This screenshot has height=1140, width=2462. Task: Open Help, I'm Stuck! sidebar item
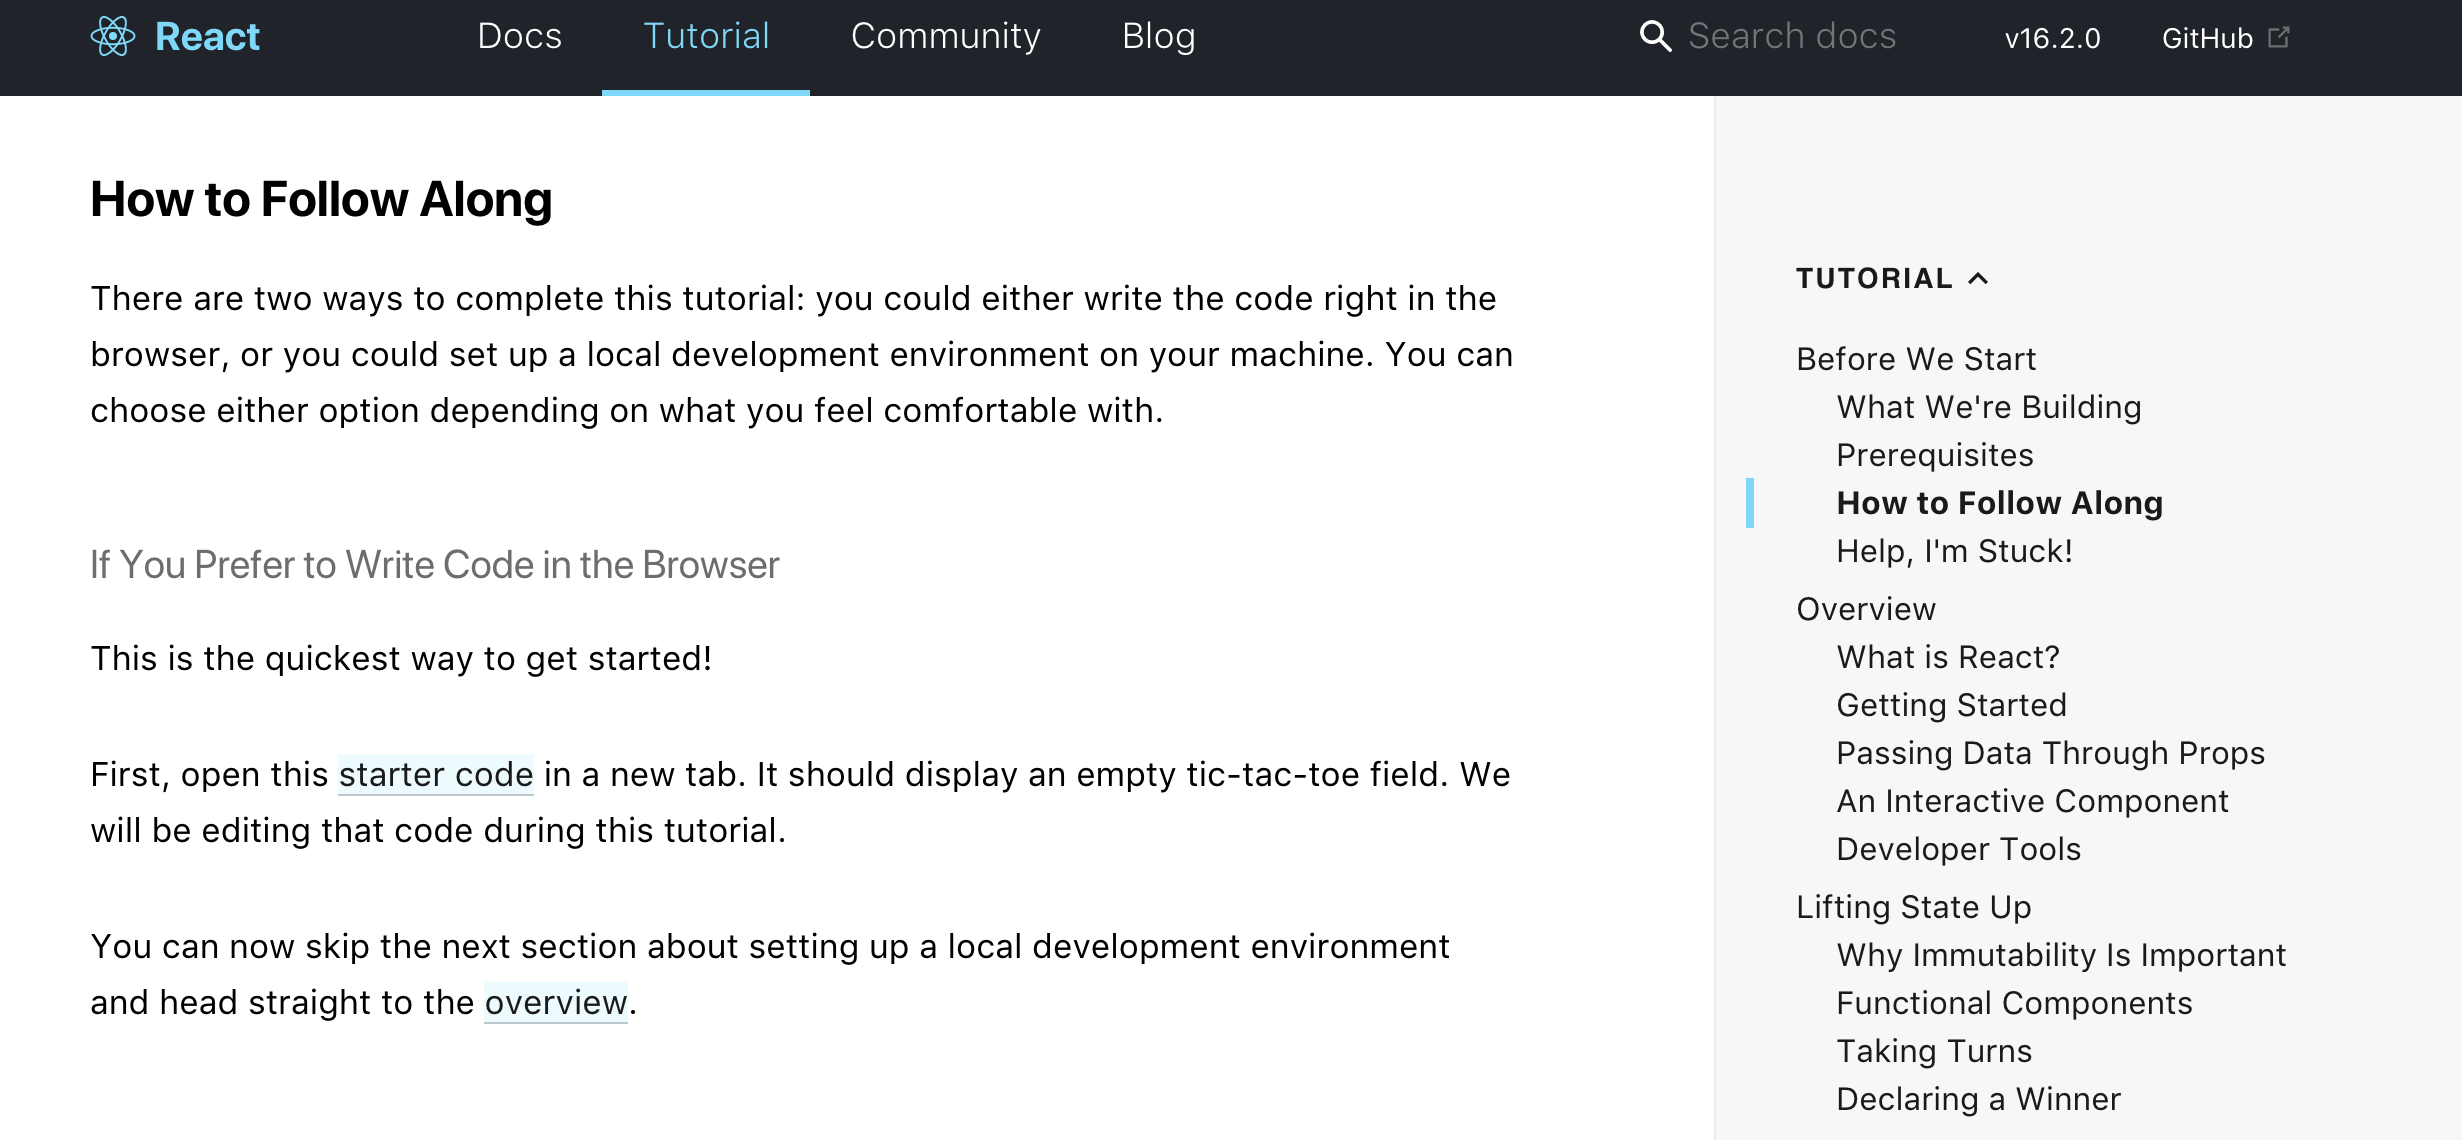pos(1954,551)
